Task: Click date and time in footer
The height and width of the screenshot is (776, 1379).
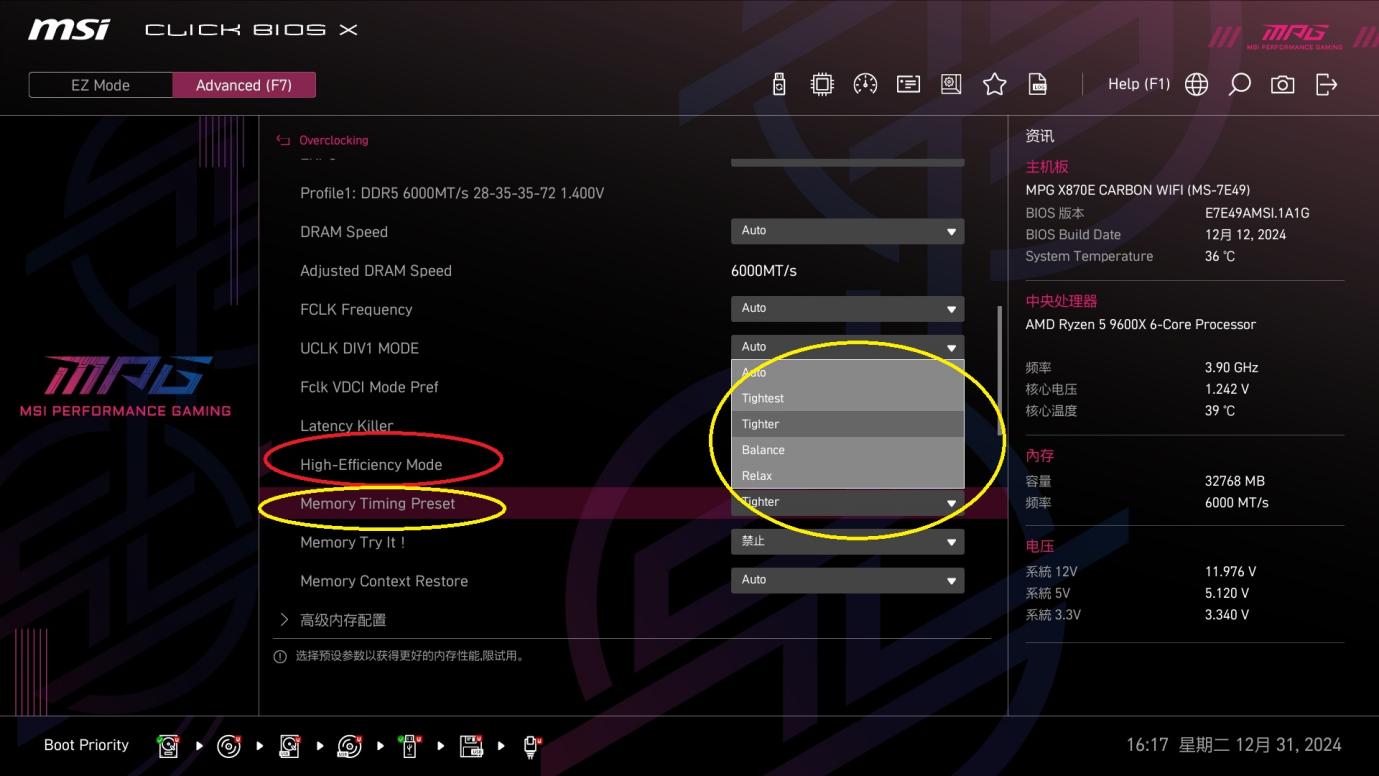Action: tap(1234, 745)
